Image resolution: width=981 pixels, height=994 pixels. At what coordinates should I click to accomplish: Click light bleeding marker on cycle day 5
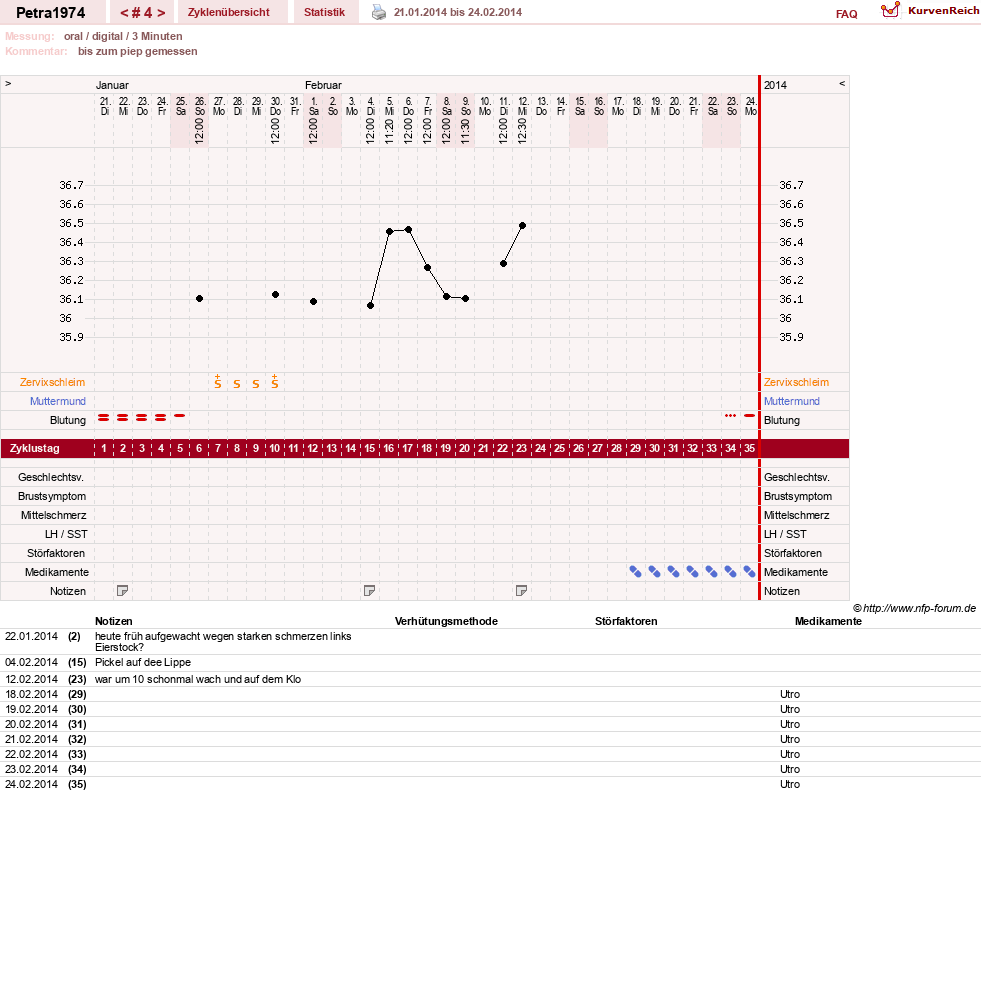pos(179,416)
